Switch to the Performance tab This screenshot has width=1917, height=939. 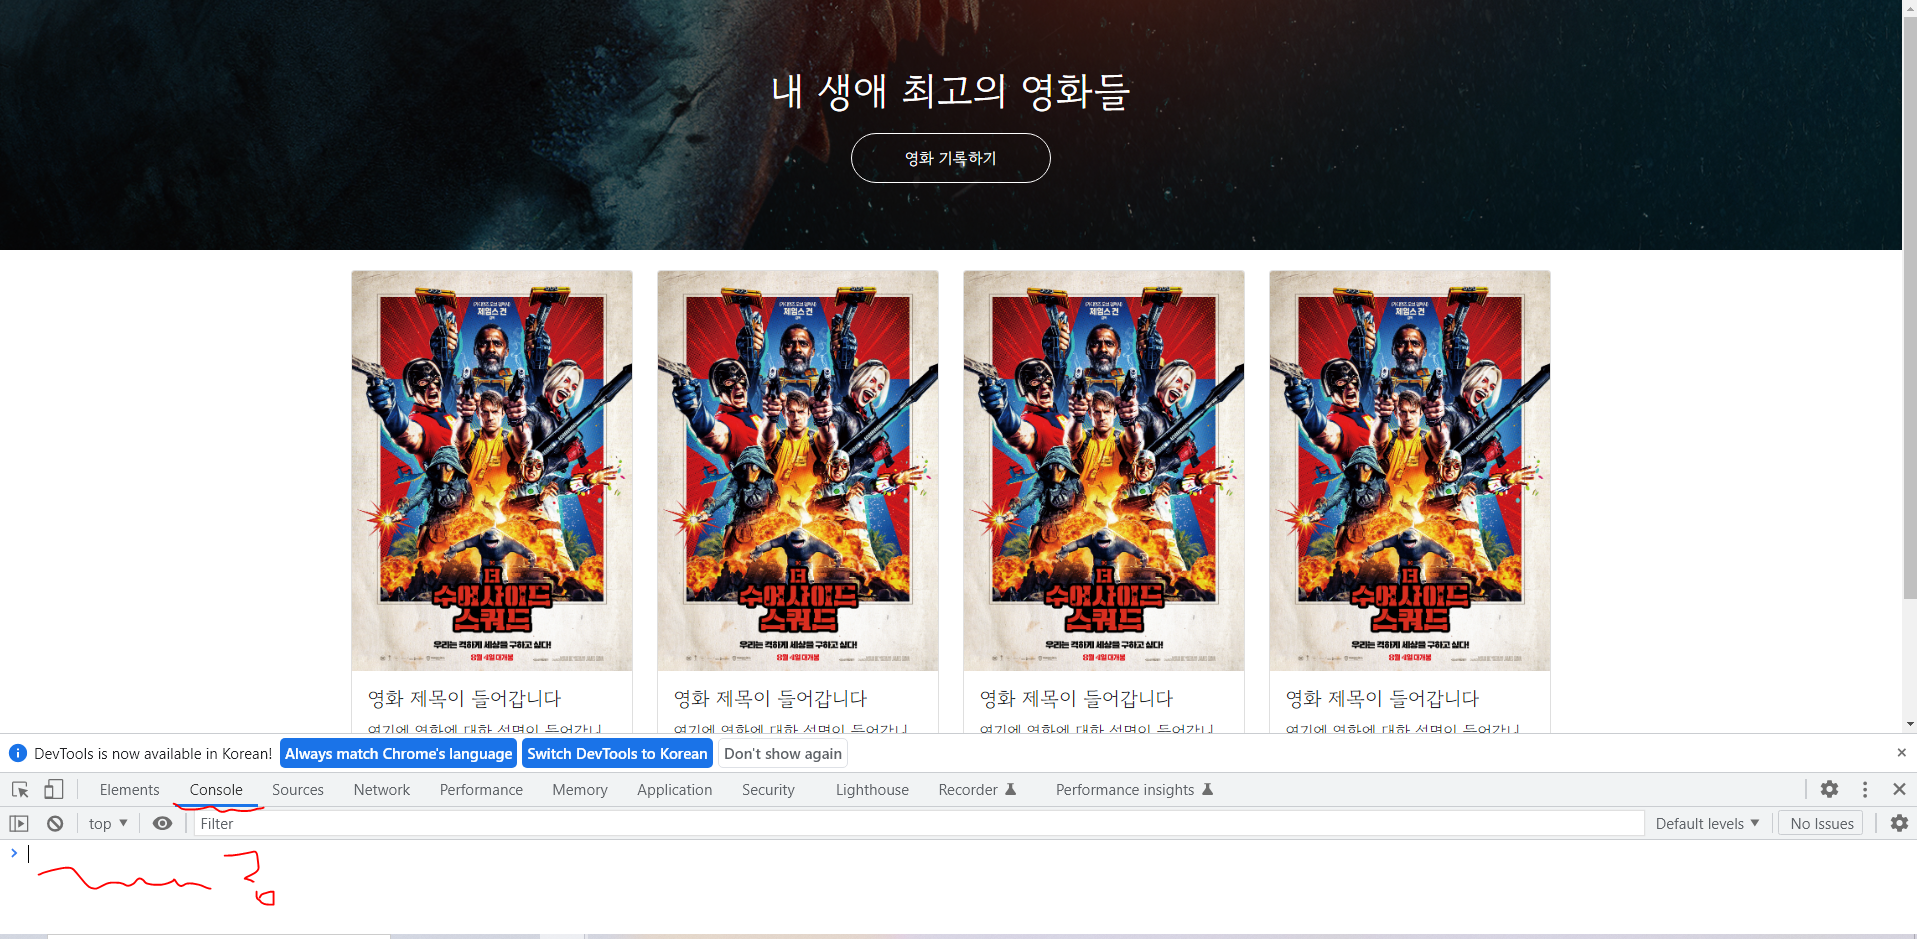pos(481,790)
